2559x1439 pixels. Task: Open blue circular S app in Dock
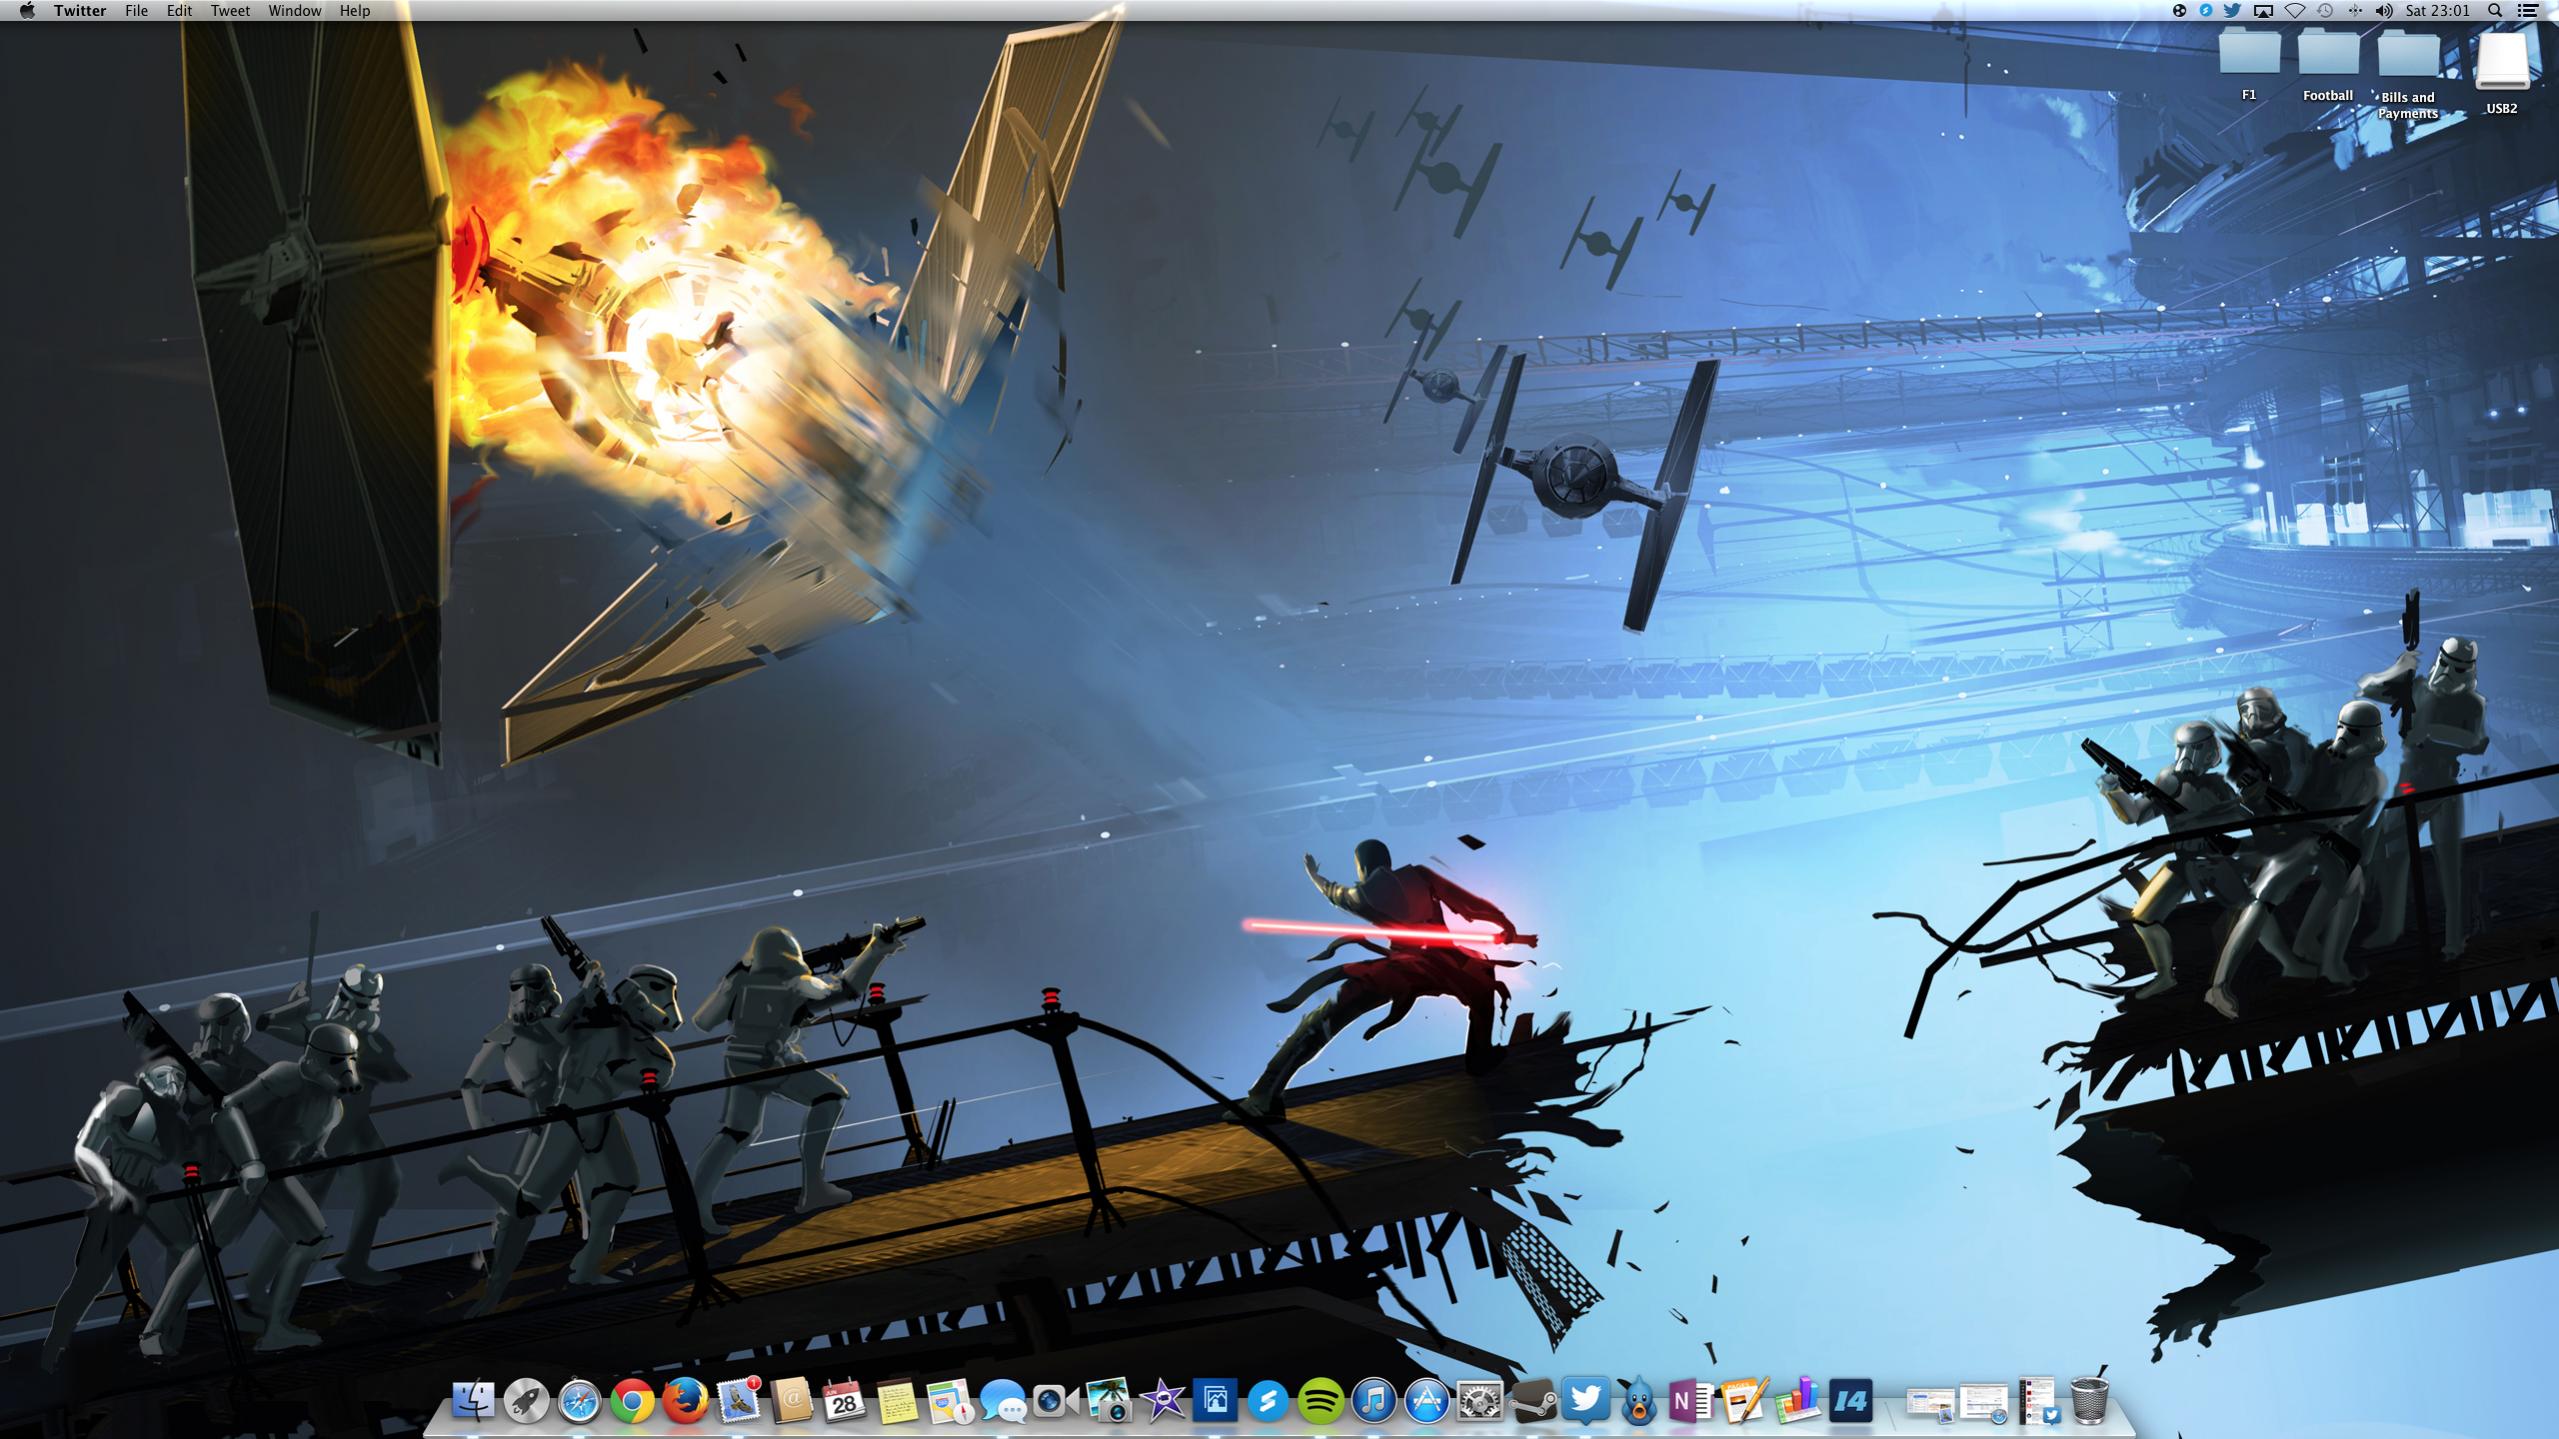1268,1401
